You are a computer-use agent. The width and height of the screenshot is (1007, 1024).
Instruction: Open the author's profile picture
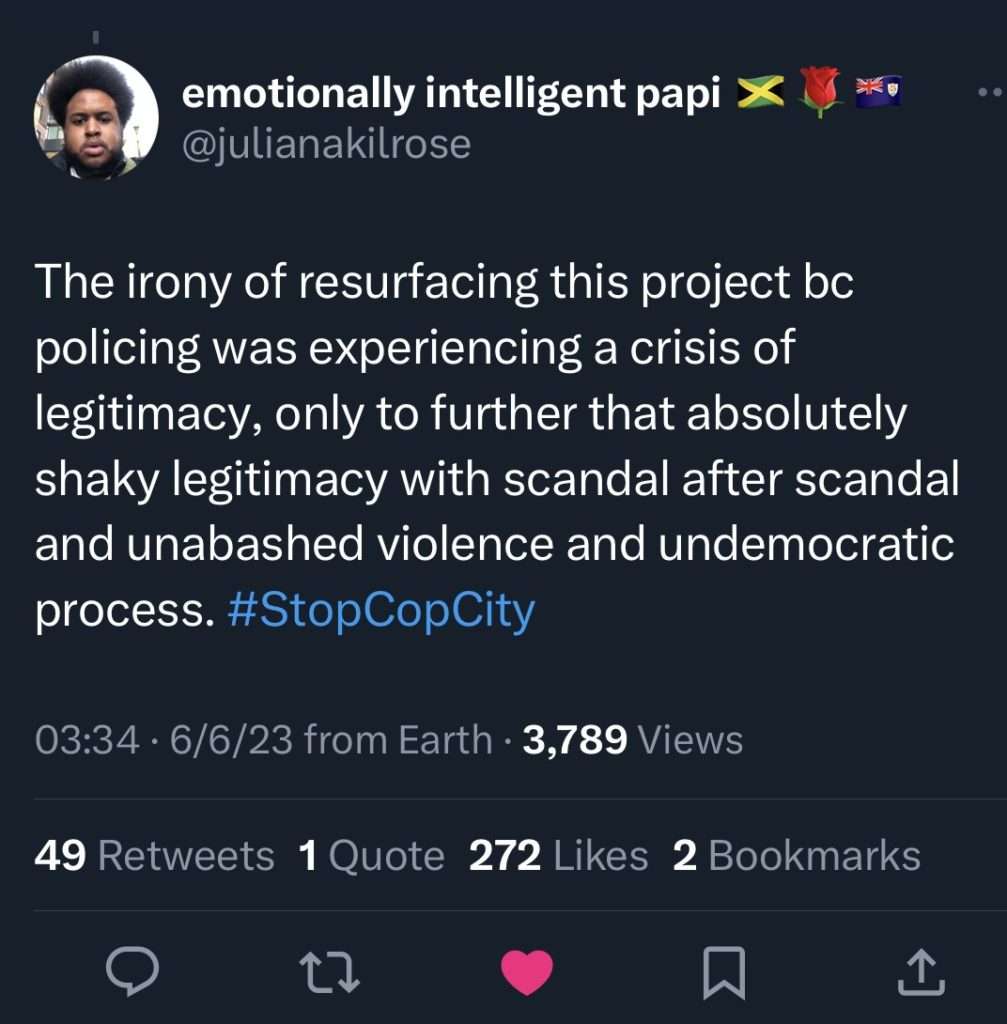tap(96, 117)
